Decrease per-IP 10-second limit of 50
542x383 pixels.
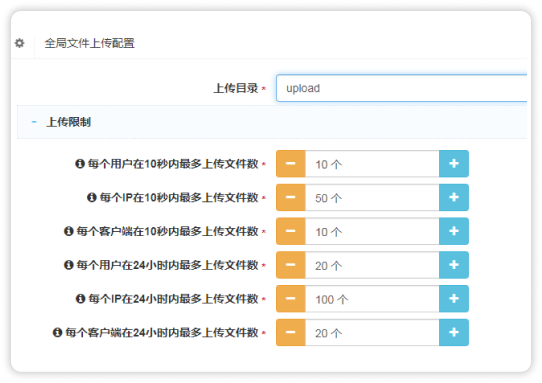pyautogui.click(x=291, y=197)
